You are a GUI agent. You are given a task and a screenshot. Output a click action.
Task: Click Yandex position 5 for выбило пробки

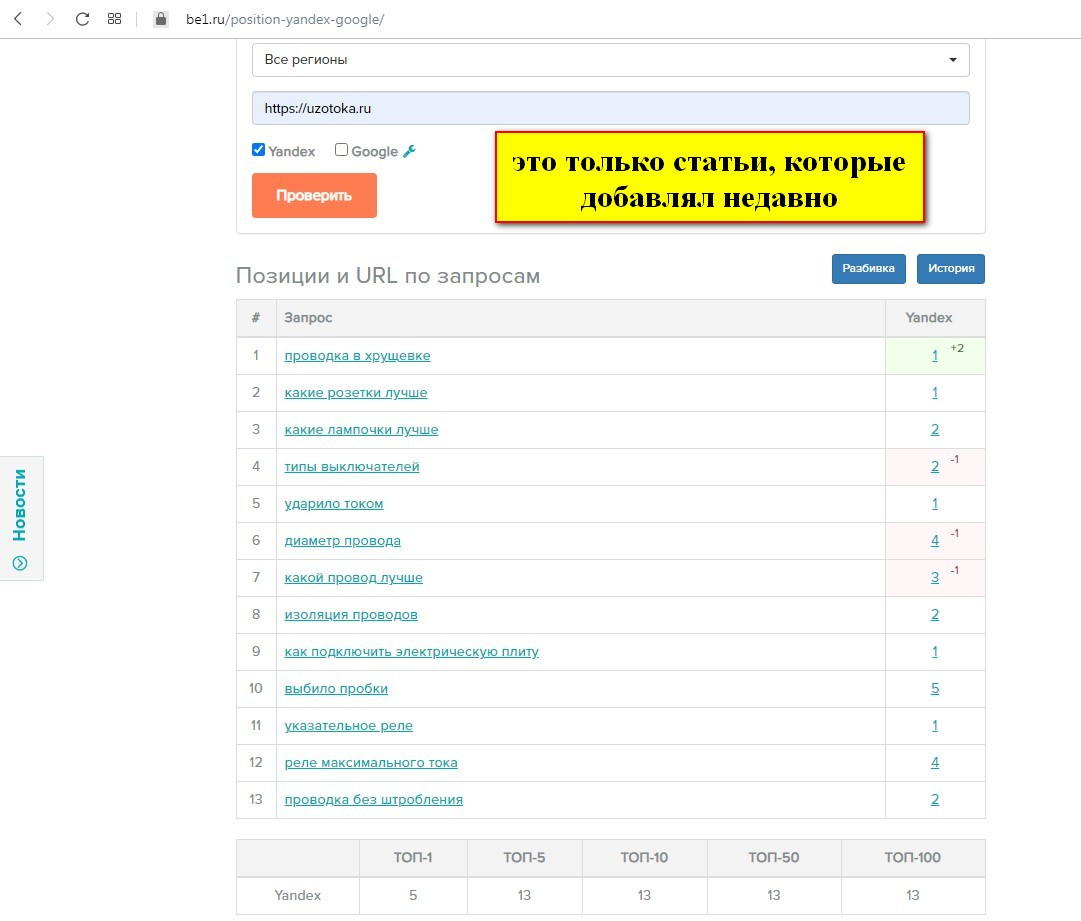tap(935, 689)
